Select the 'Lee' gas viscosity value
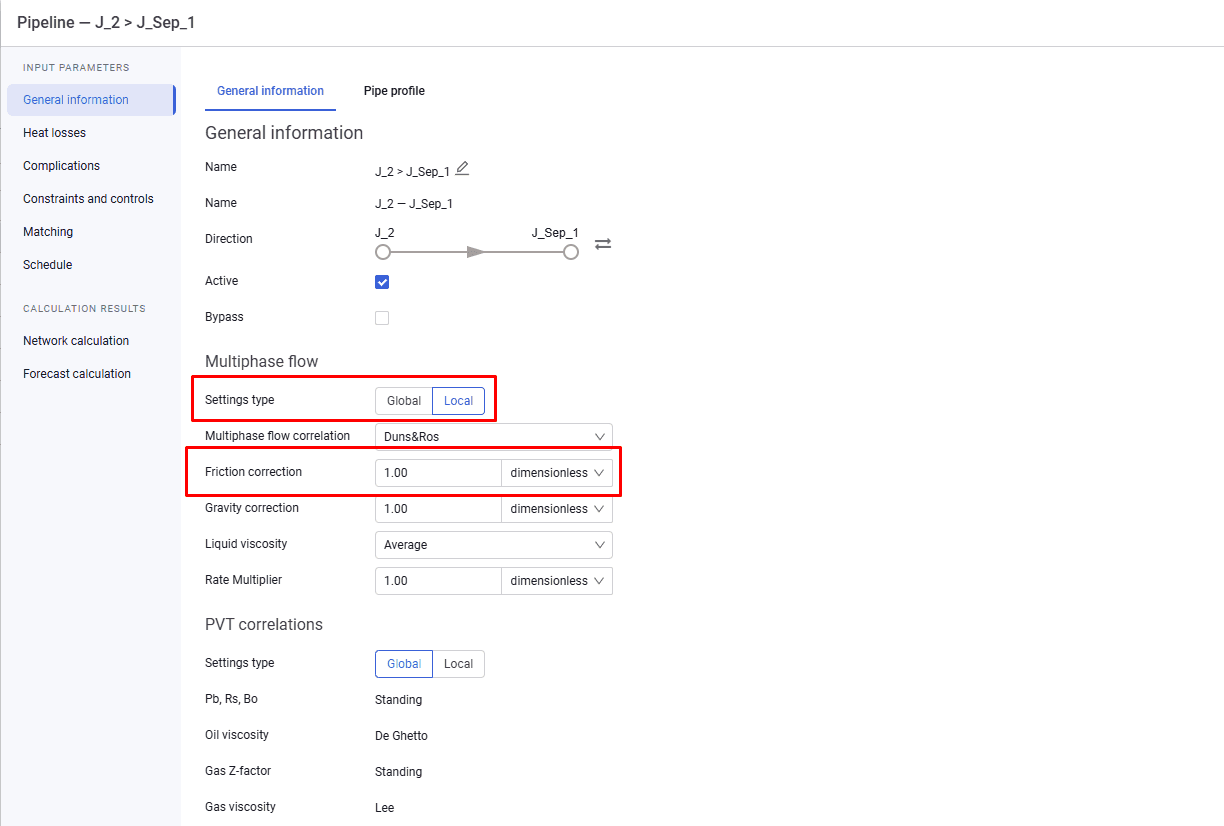 pos(385,808)
